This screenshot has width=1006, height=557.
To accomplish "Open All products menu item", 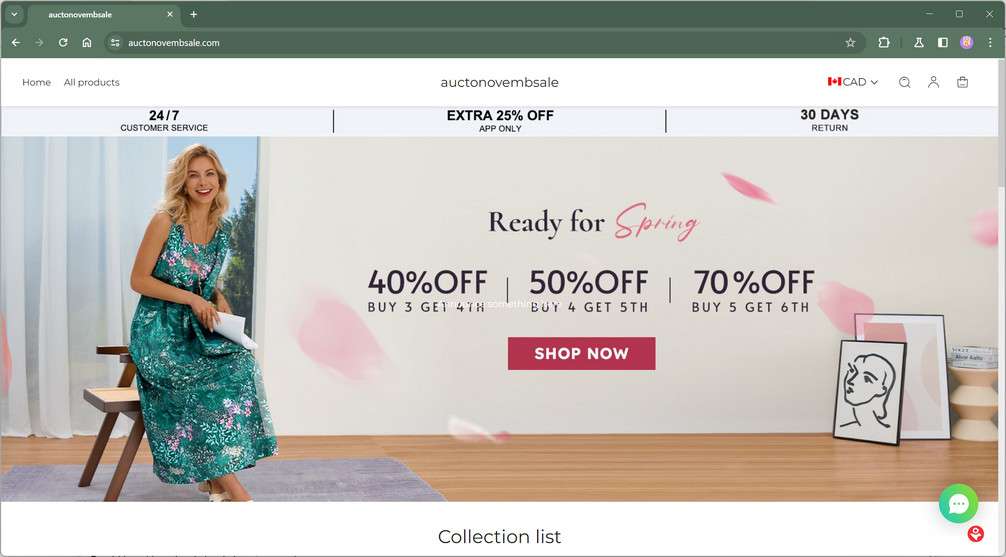I will coord(92,82).
